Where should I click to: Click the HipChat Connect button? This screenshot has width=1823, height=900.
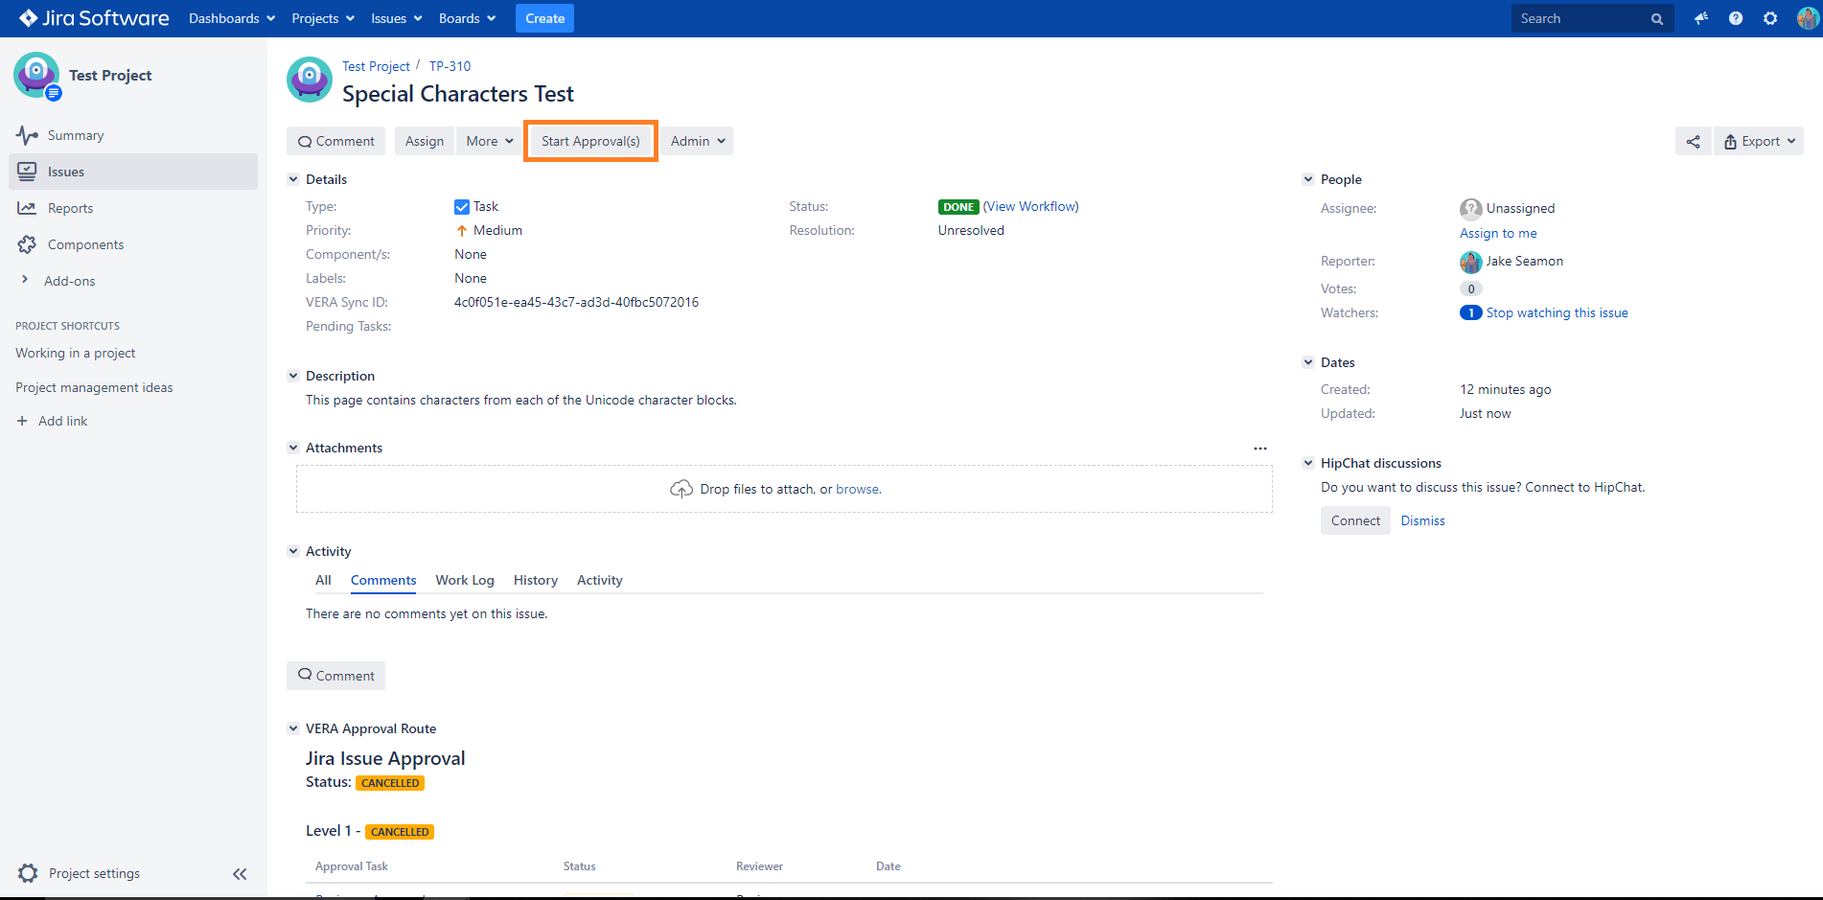(1355, 521)
